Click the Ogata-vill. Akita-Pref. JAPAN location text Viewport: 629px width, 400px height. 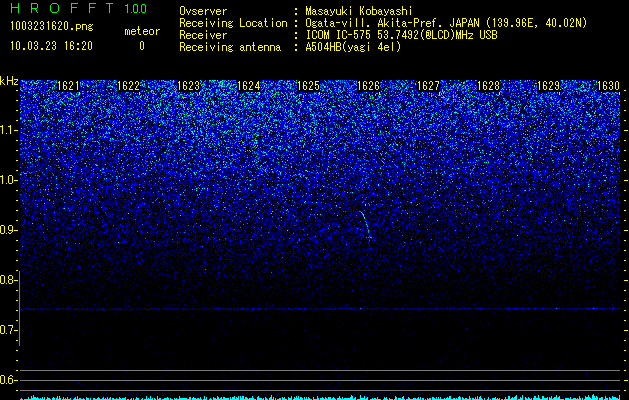(446, 23)
